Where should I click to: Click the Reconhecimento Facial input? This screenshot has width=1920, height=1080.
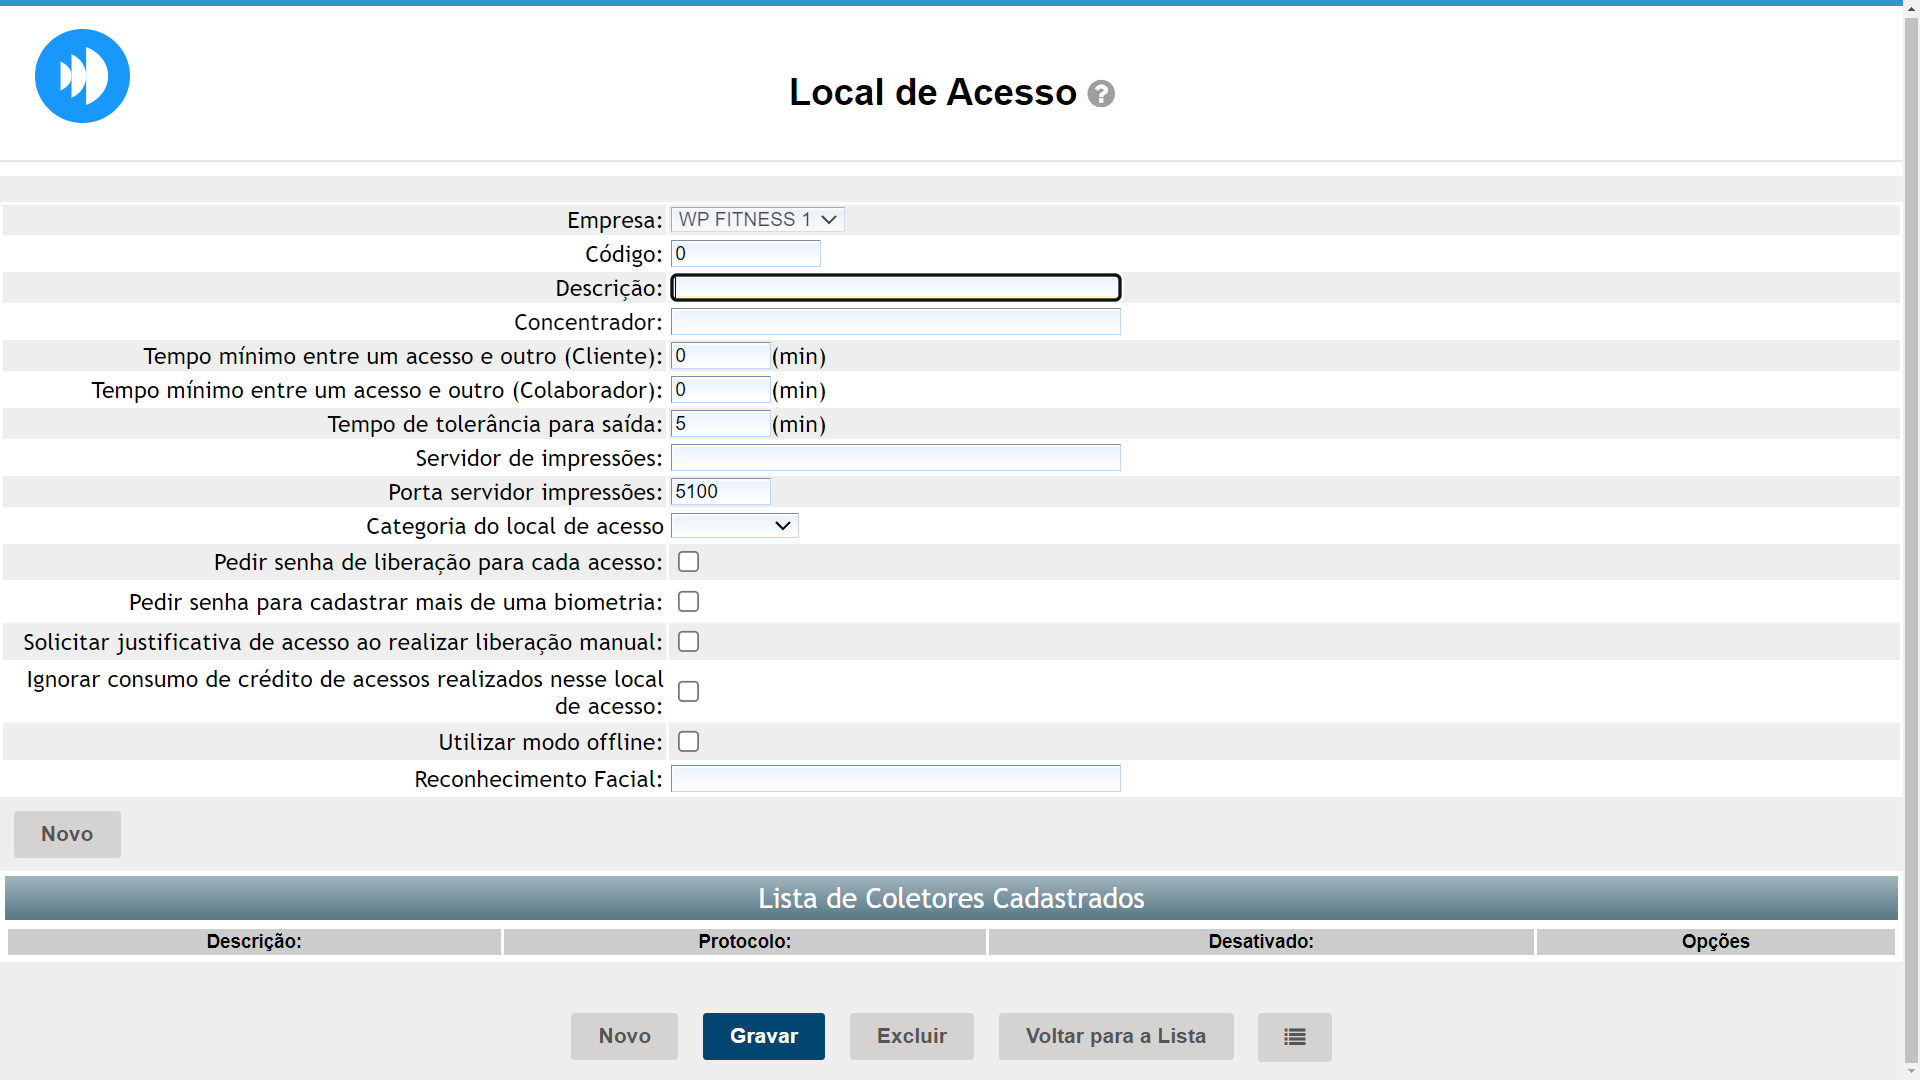[x=895, y=779]
